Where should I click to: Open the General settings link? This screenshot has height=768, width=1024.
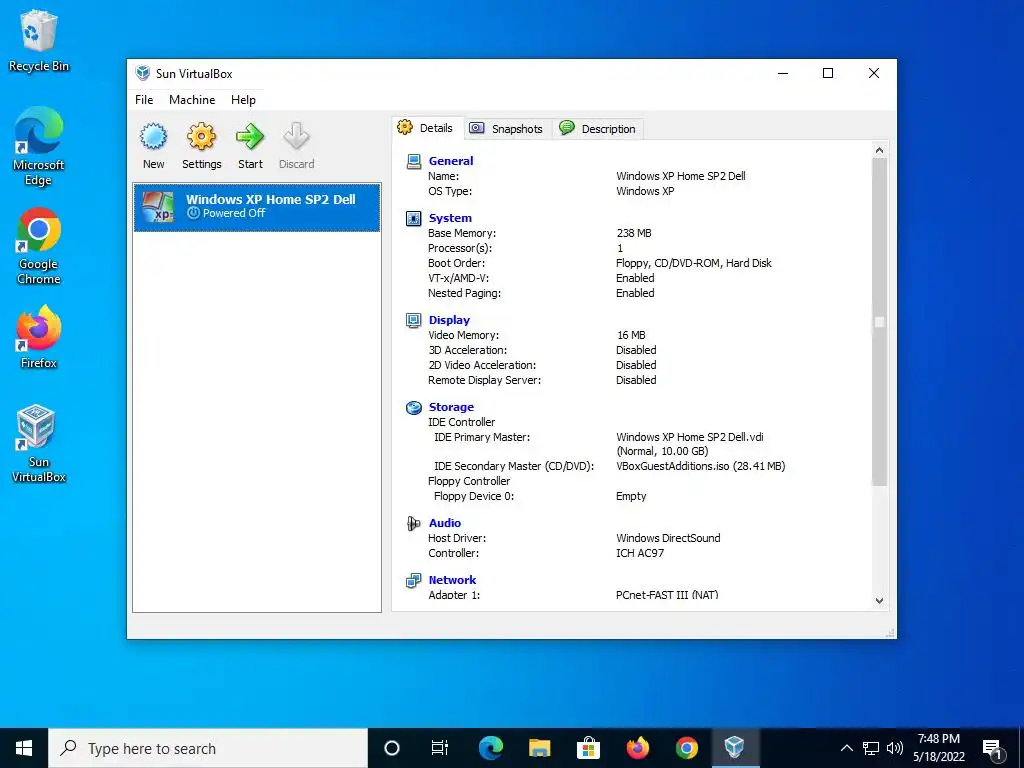point(451,161)
